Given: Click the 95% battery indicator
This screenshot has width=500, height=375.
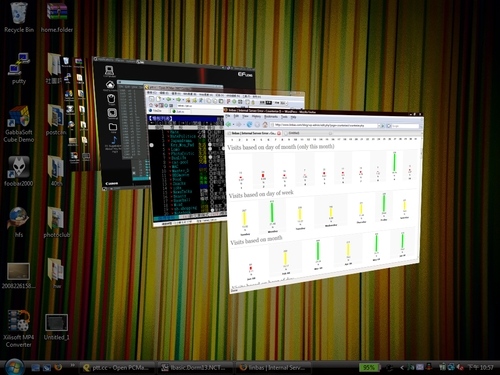Looking at the screenshot, I should point(369,368).
